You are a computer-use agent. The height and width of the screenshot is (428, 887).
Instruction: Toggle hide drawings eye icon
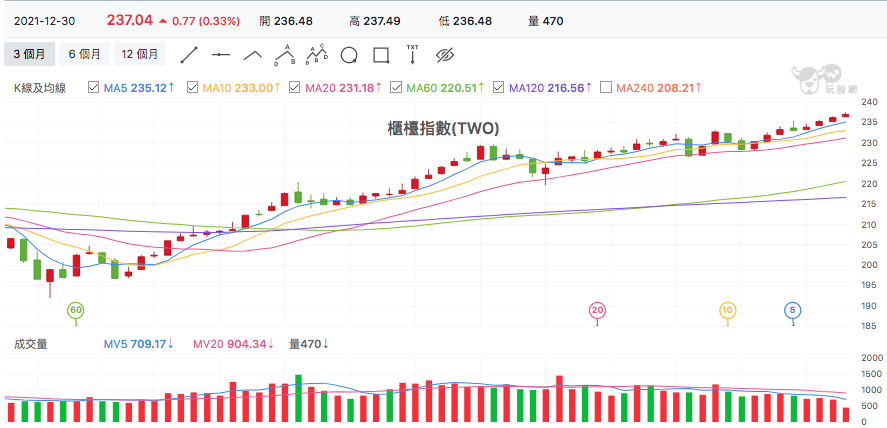(x=445, y=55)
